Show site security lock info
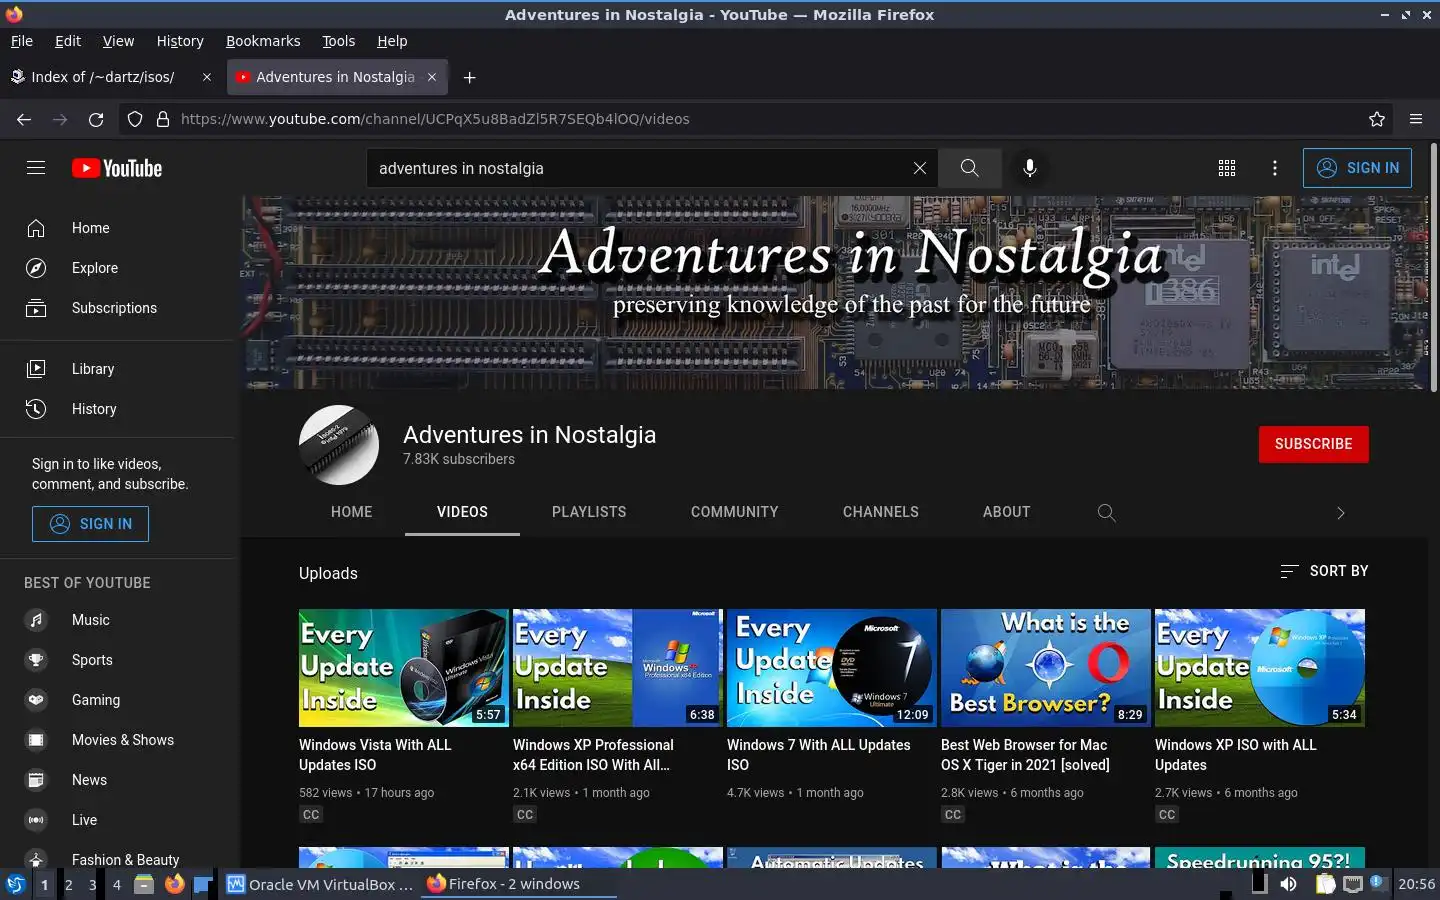Screen dimensions: 1440x900 163,119
